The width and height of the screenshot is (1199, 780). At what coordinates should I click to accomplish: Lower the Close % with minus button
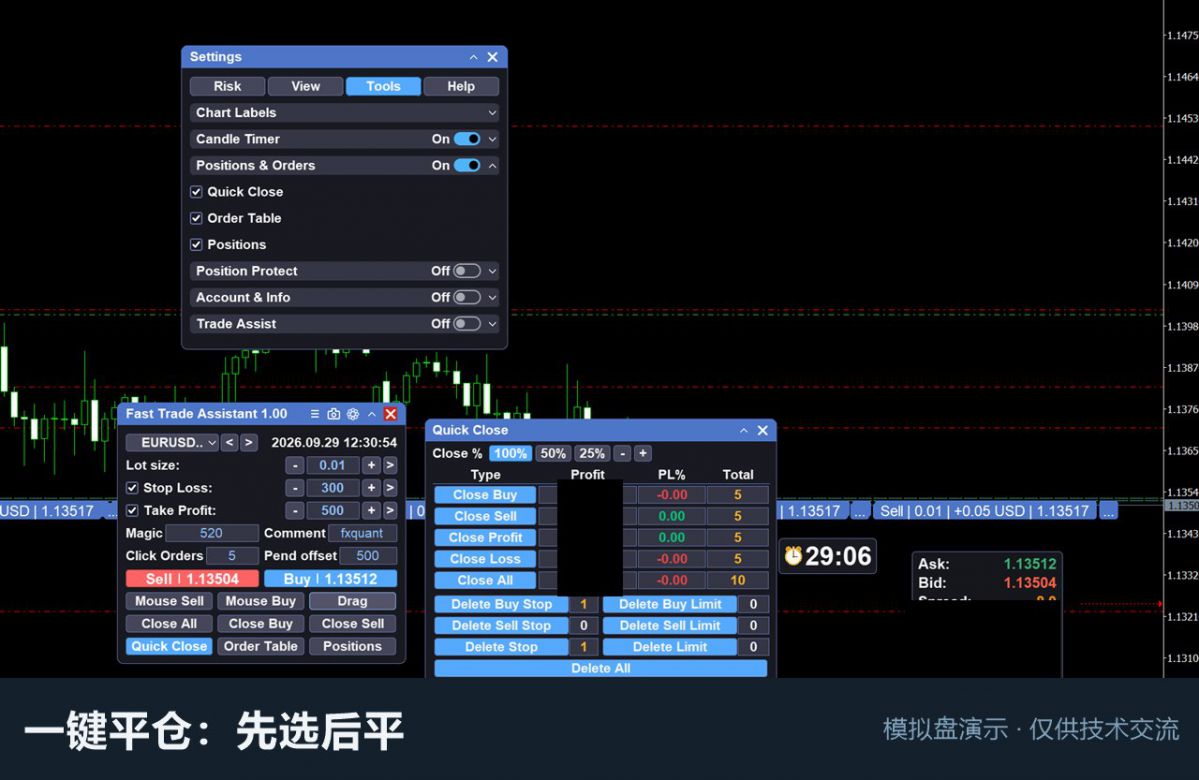click(623, 453)
